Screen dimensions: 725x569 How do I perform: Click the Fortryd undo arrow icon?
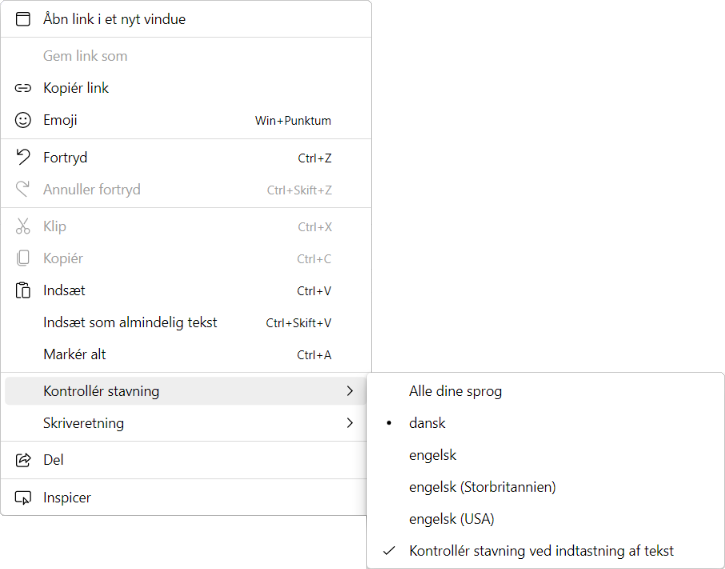click(x=23, y=157)
